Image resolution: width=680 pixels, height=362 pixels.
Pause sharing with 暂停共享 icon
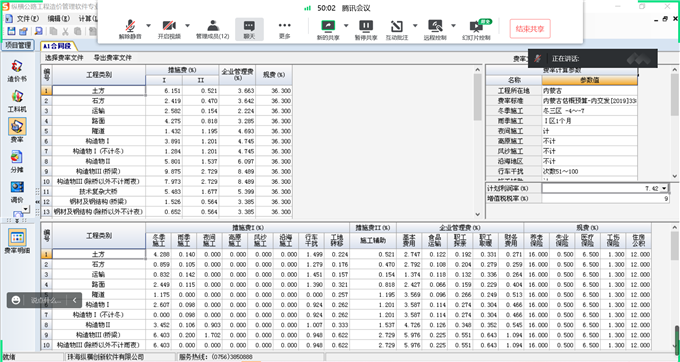click(366, 29)
